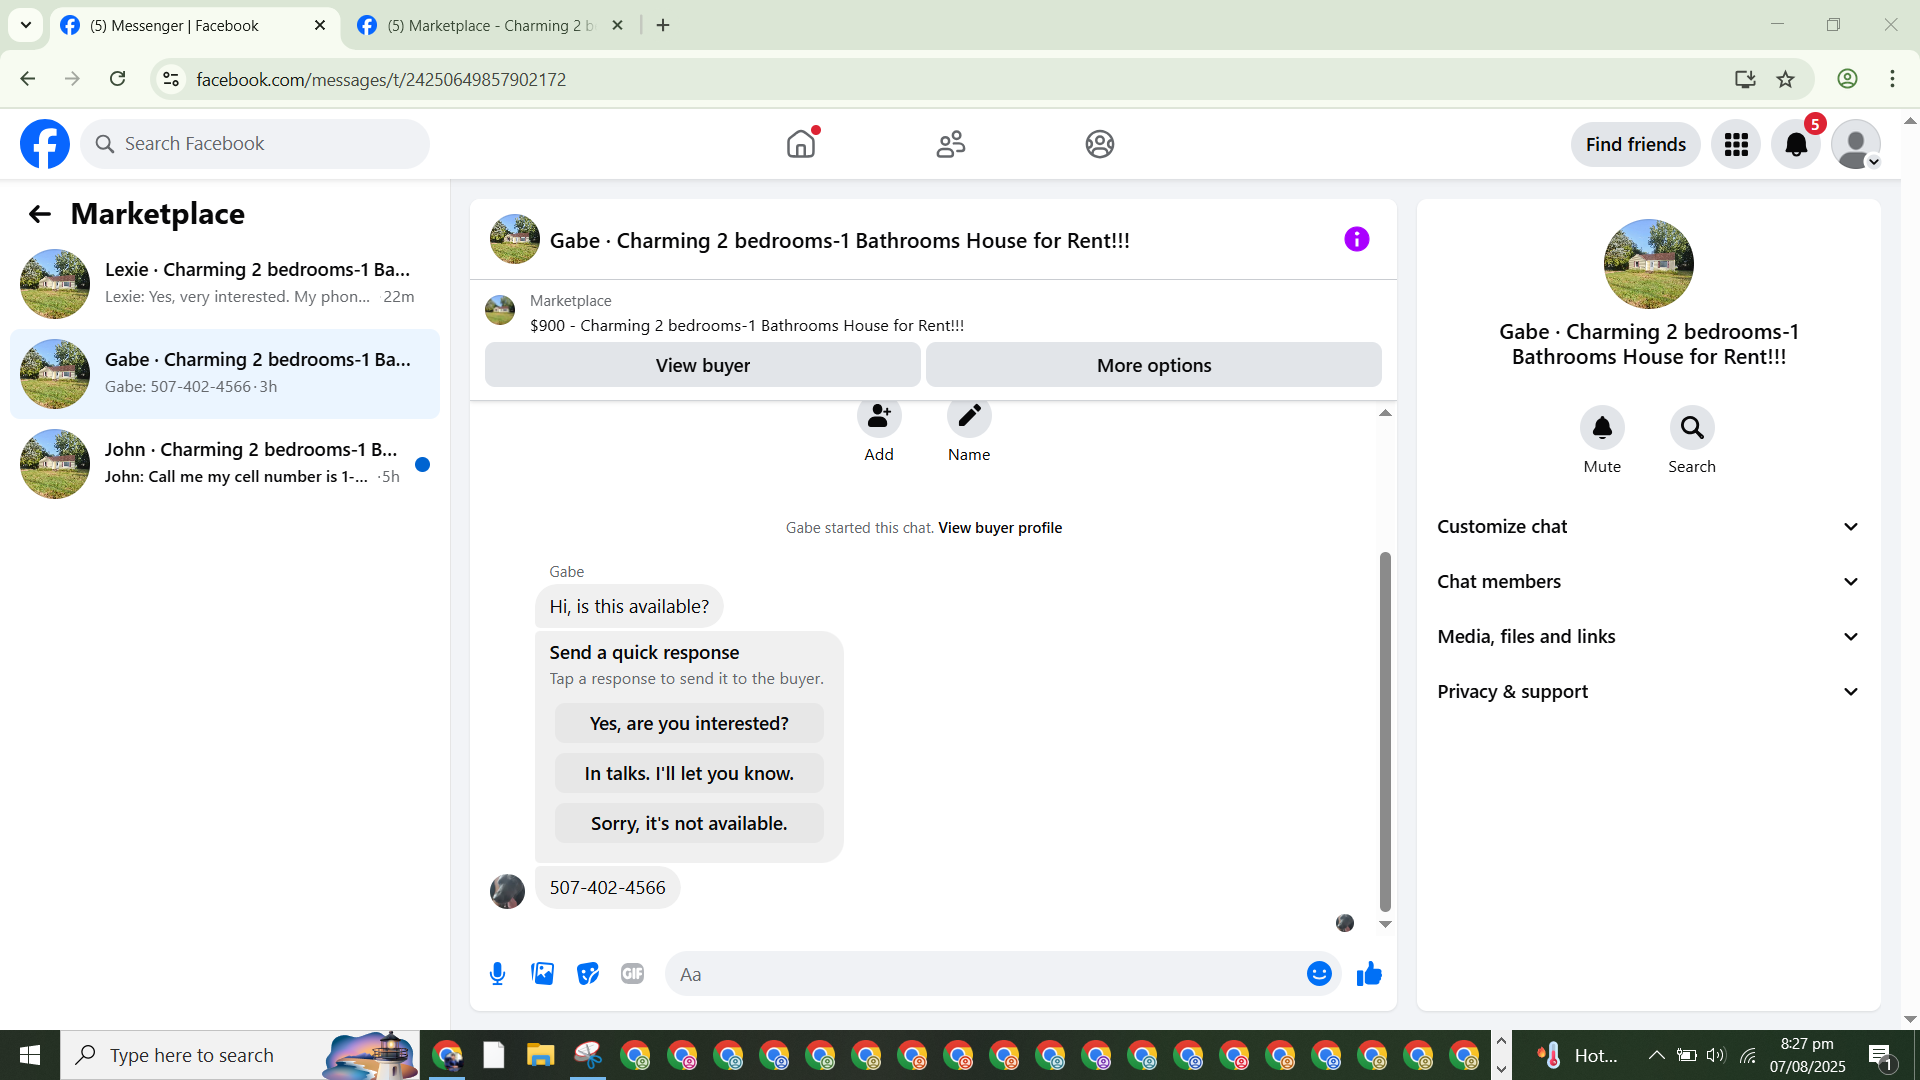Click the browser back arrow
Viewport: 1920px width, 1080px height.
coord(28,79)
